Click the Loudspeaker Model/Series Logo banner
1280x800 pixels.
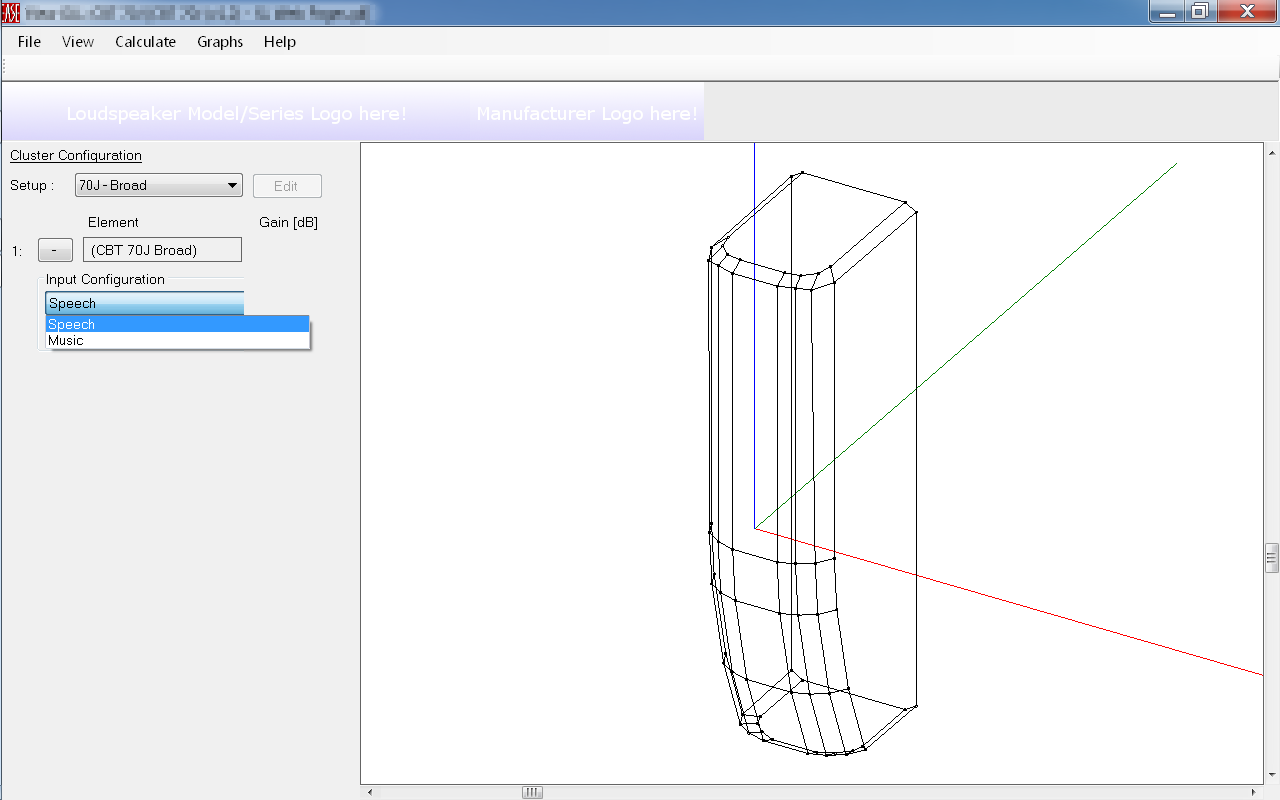pyautogui.click(x=236, y=113)
